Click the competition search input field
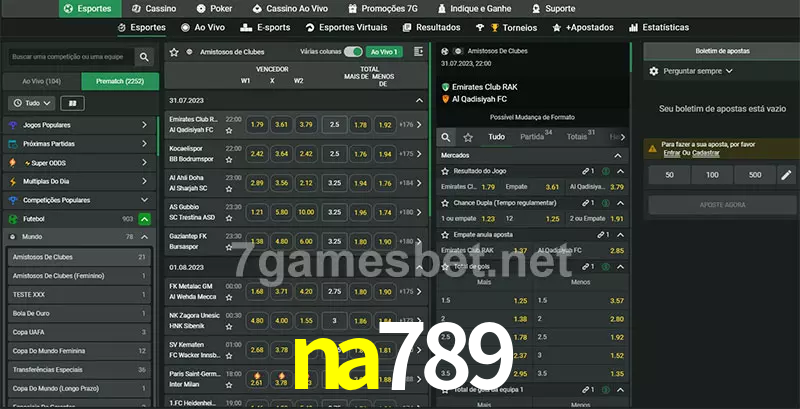The width and height of the screenshot is (800, 409). coord(70,58)
